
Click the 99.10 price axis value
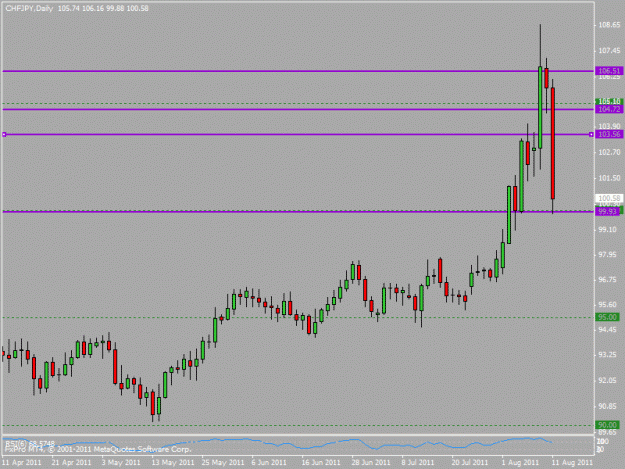click(609, 230)
